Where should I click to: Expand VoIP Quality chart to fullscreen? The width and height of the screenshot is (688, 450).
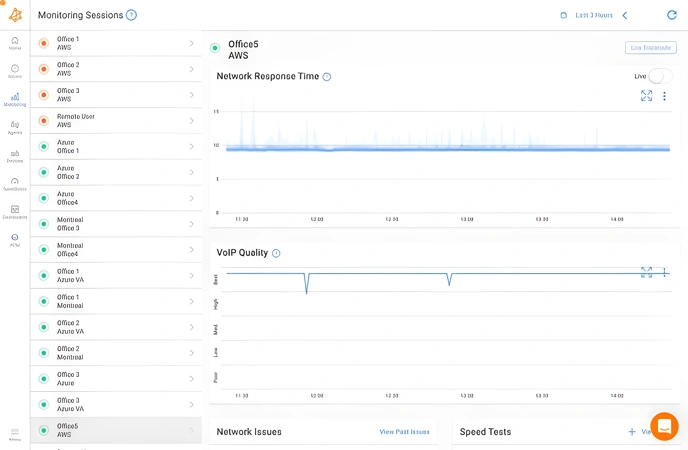pos(646,272)
